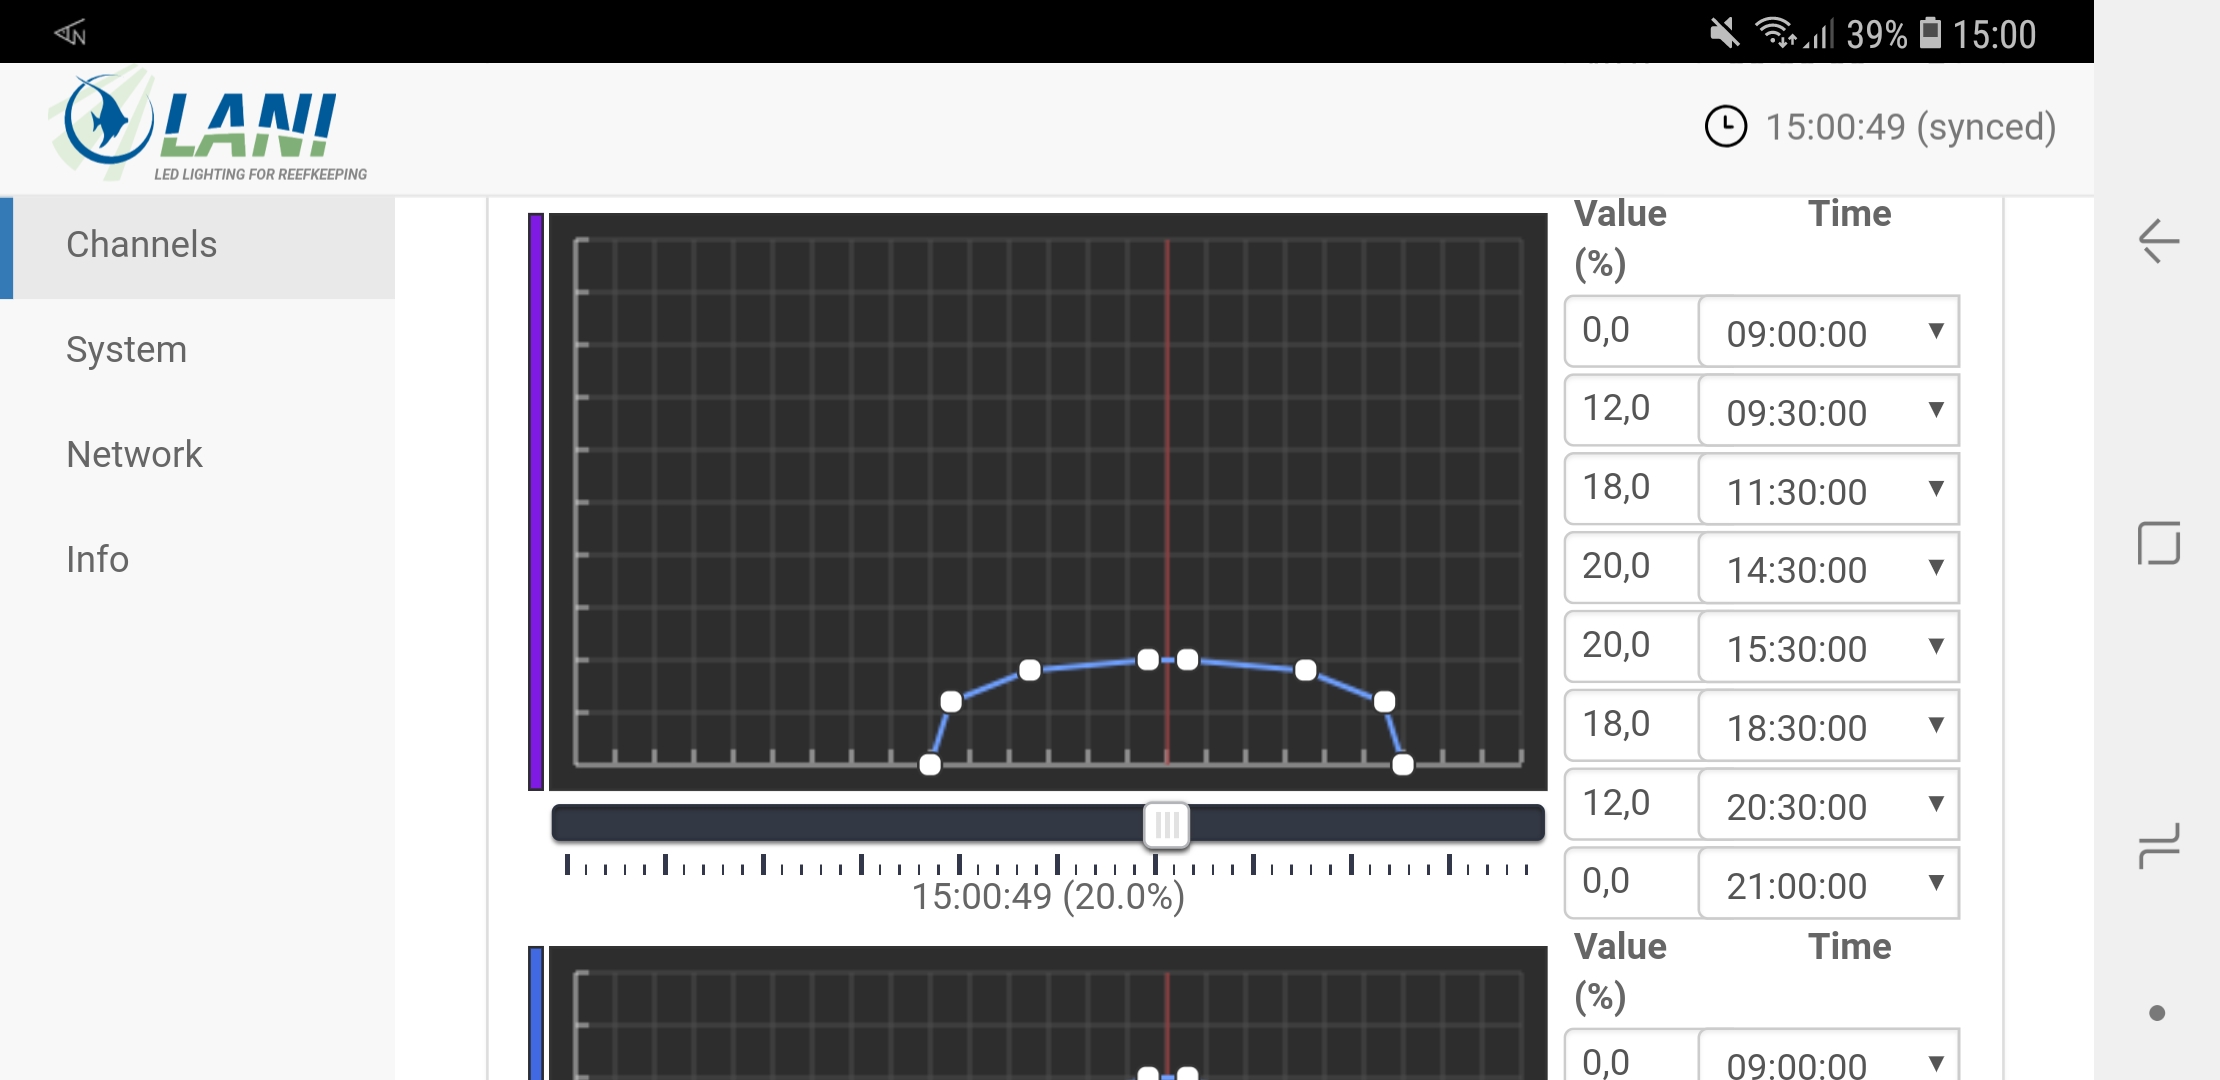This screenshot has height=1080, width=2220.
Task: Go to the System menu item
Action: pyautogui.click(x=126, y=350)
